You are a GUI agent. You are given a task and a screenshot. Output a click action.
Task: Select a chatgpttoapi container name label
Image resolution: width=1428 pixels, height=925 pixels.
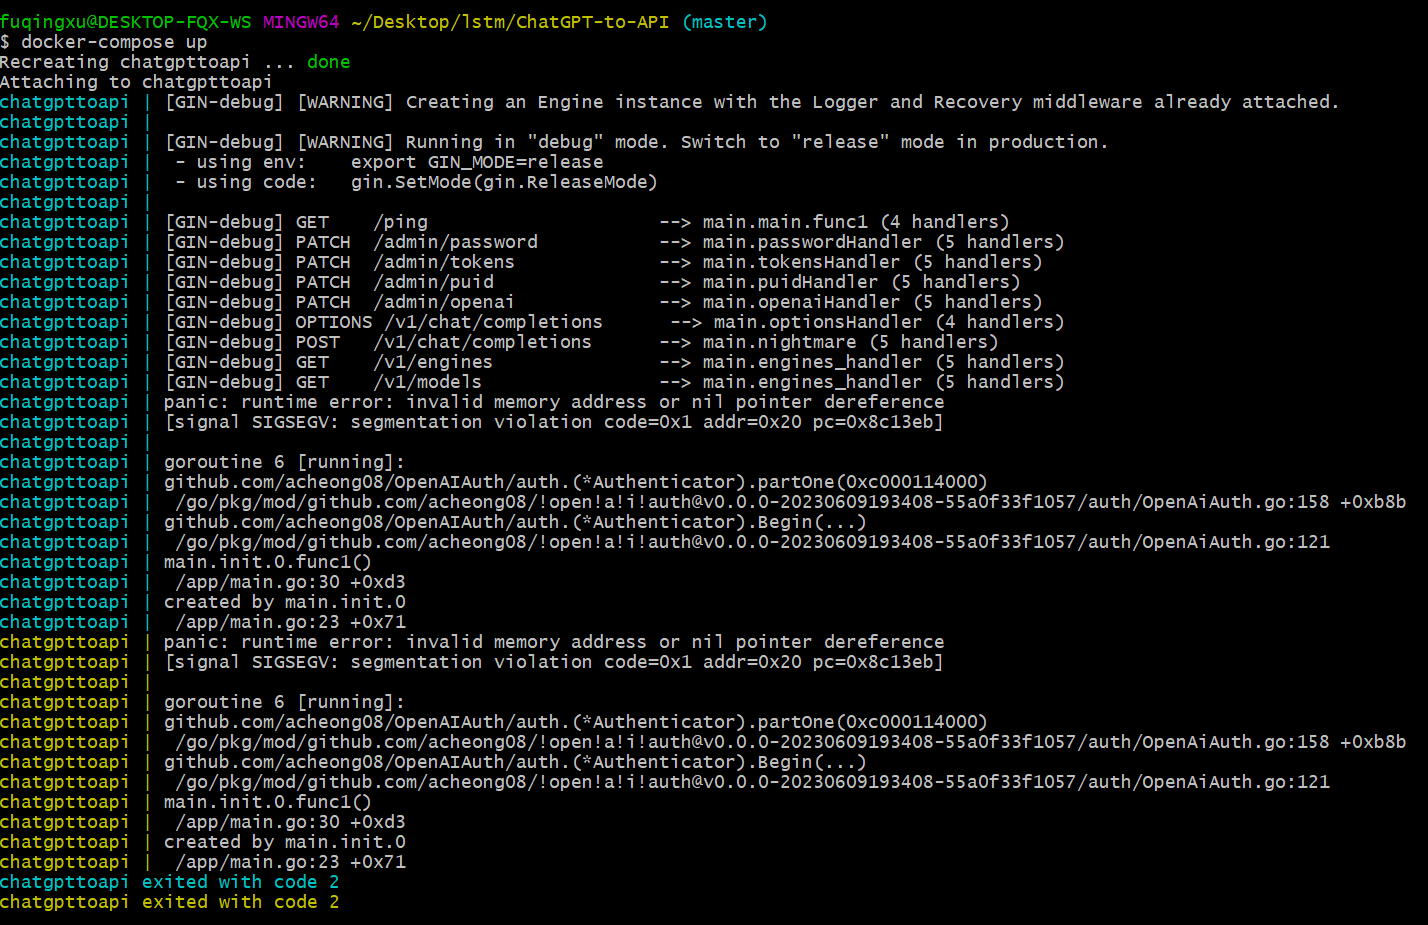coord(64,101)
